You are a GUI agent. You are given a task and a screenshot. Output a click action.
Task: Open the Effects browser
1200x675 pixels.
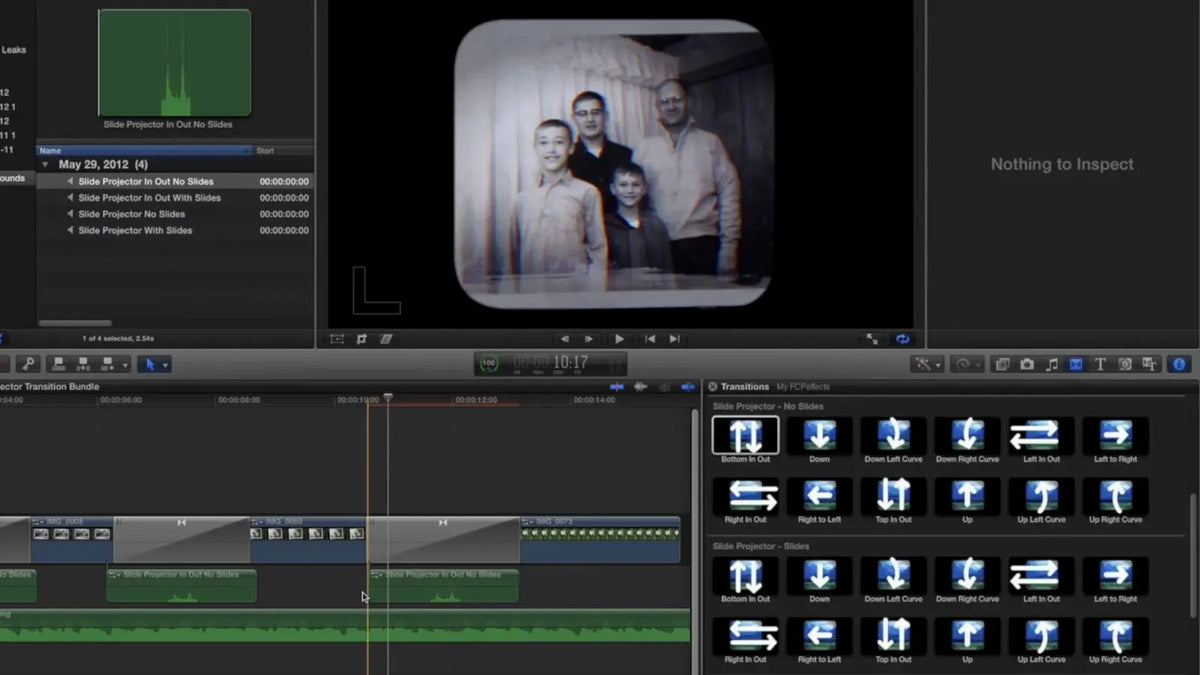click(x=1003, y=365)
